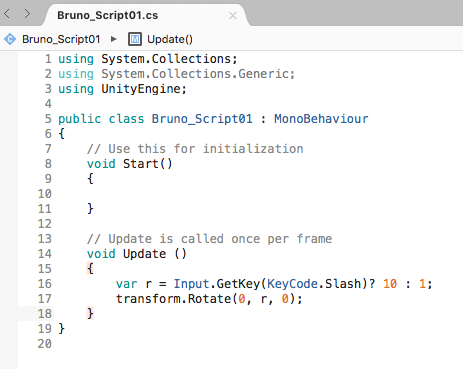Screen dimensions: 463x369
Task: Click 'Update ()' method name on line 14
Action: [155, 254]
